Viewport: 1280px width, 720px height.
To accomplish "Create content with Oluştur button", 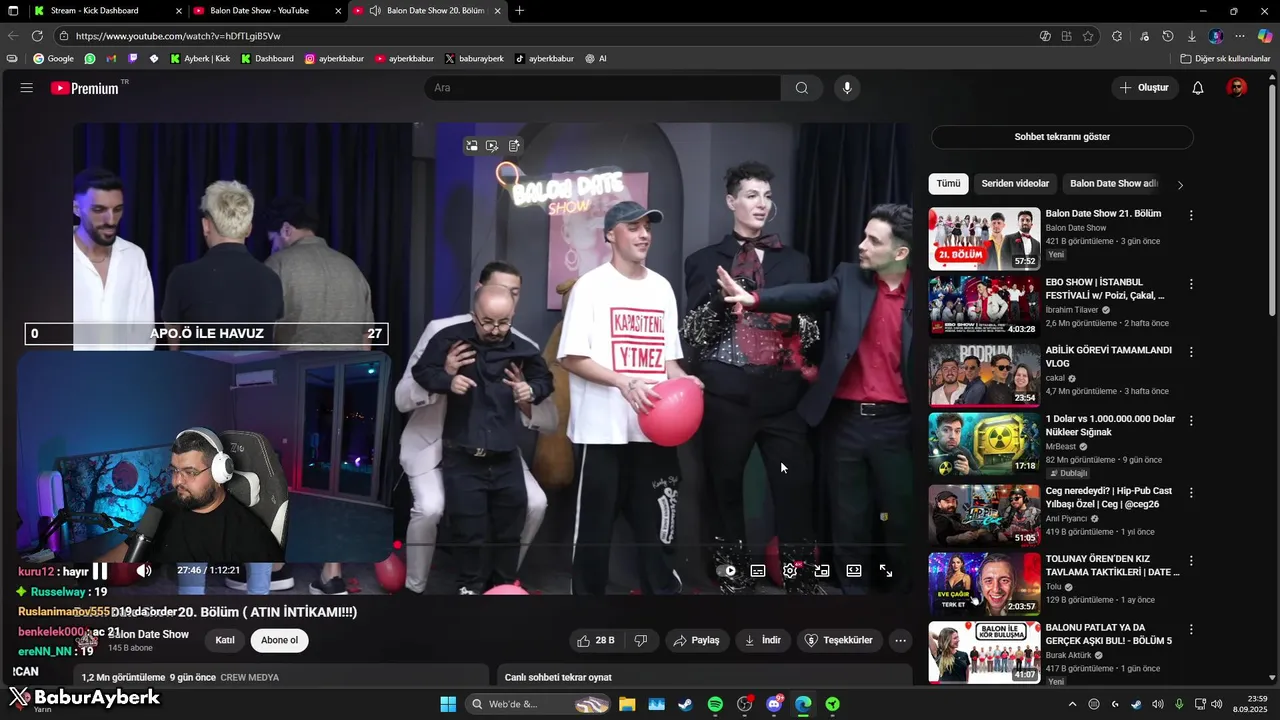I will pos(1144,88).
